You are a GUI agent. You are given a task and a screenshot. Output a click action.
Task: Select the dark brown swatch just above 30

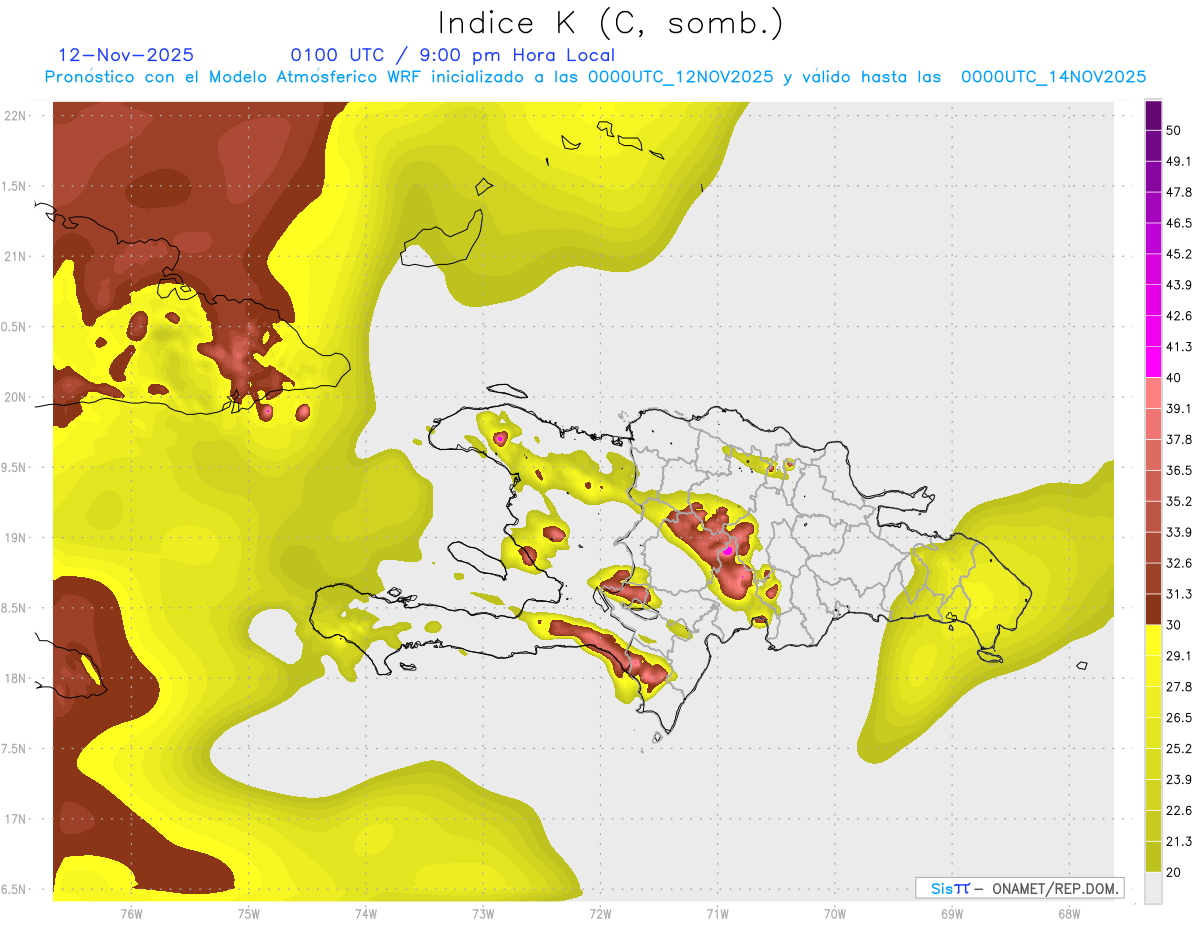point(1153,609)
